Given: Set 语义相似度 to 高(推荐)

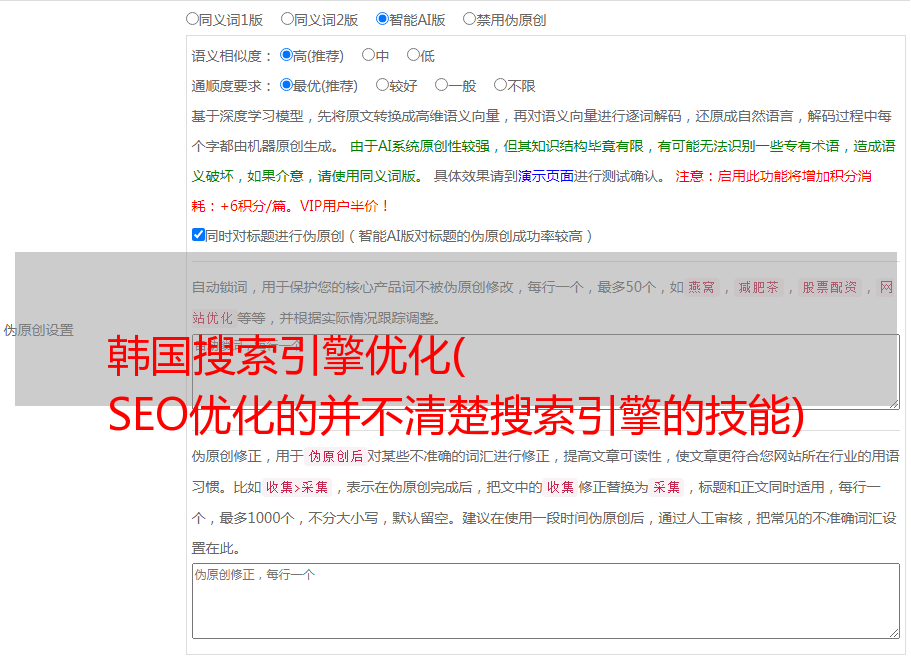Looking at the screenshot, I should tap(286, 55).
